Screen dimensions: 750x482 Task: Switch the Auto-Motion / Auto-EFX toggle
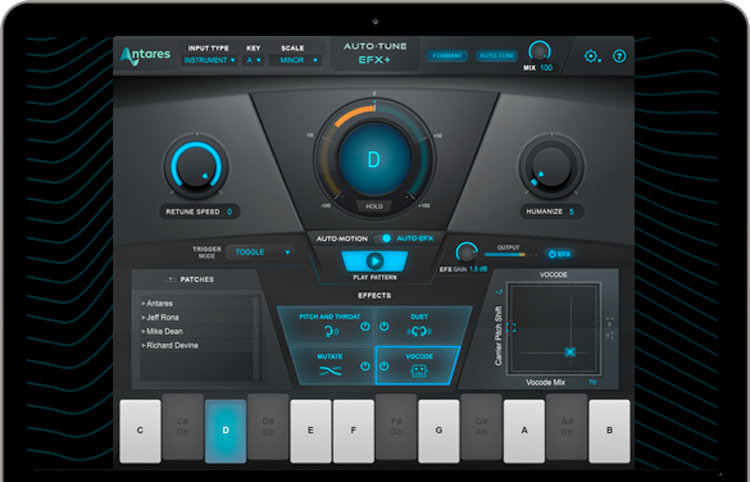click(x=383, y=239)
